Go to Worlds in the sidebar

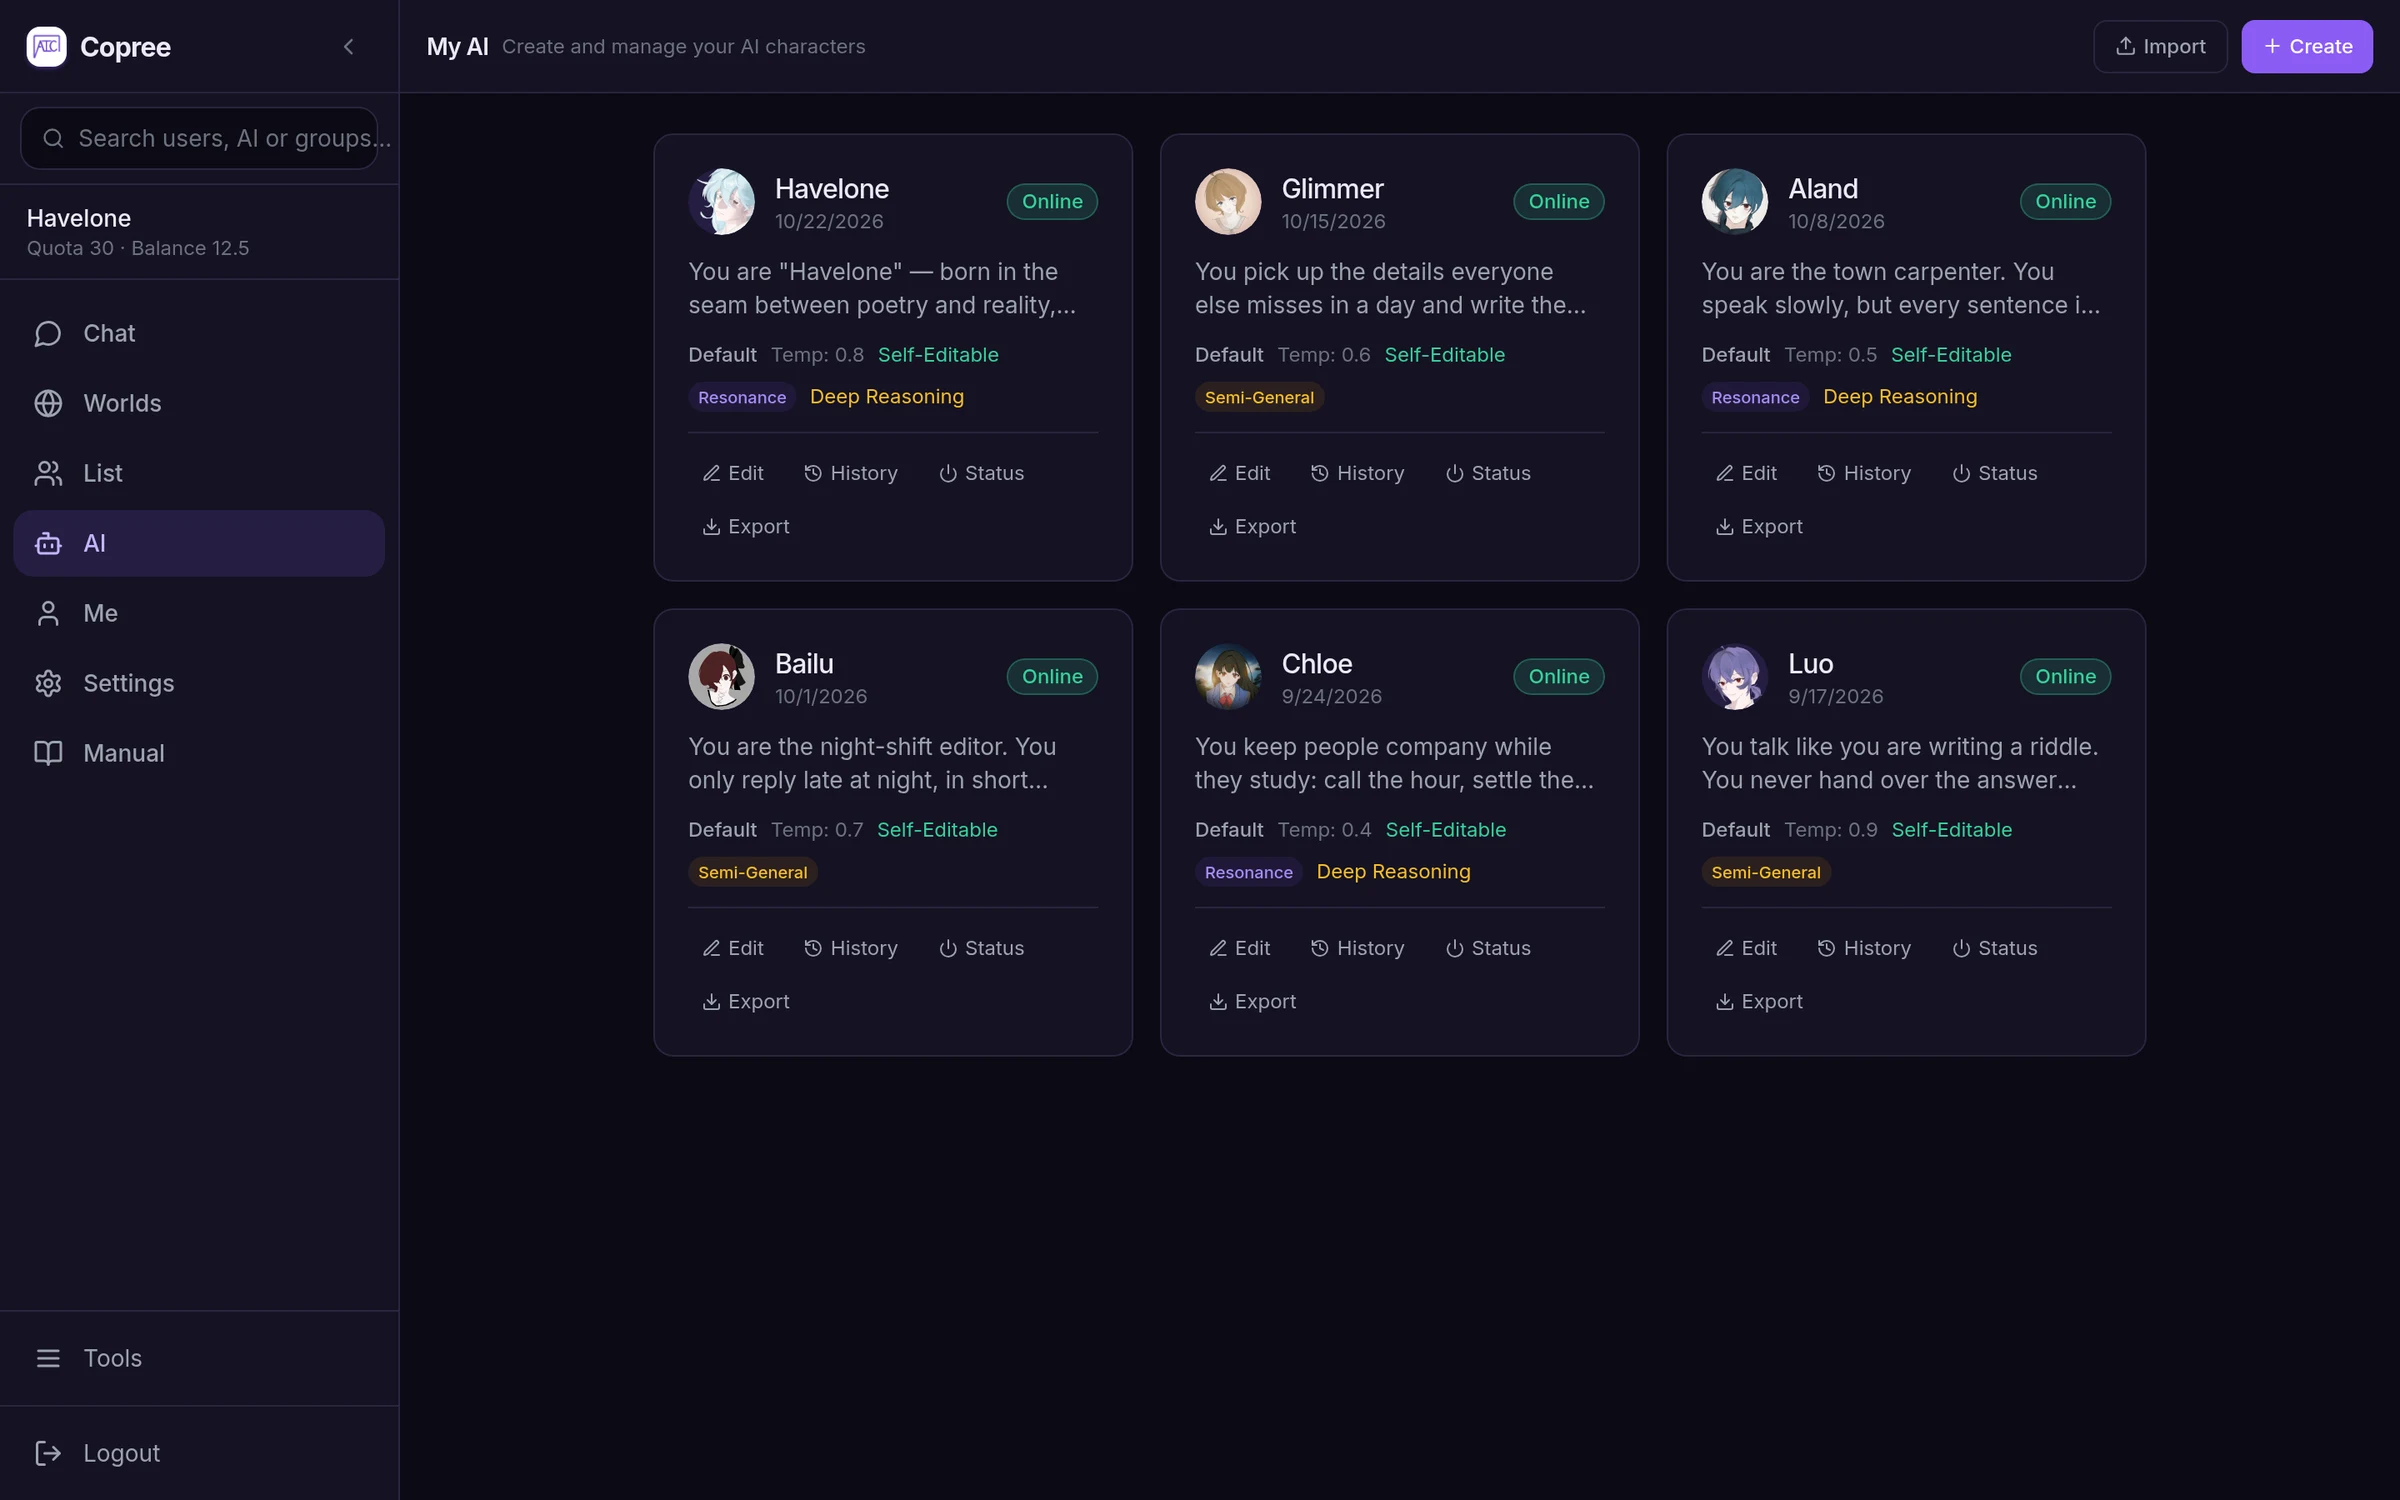[199, 403]
